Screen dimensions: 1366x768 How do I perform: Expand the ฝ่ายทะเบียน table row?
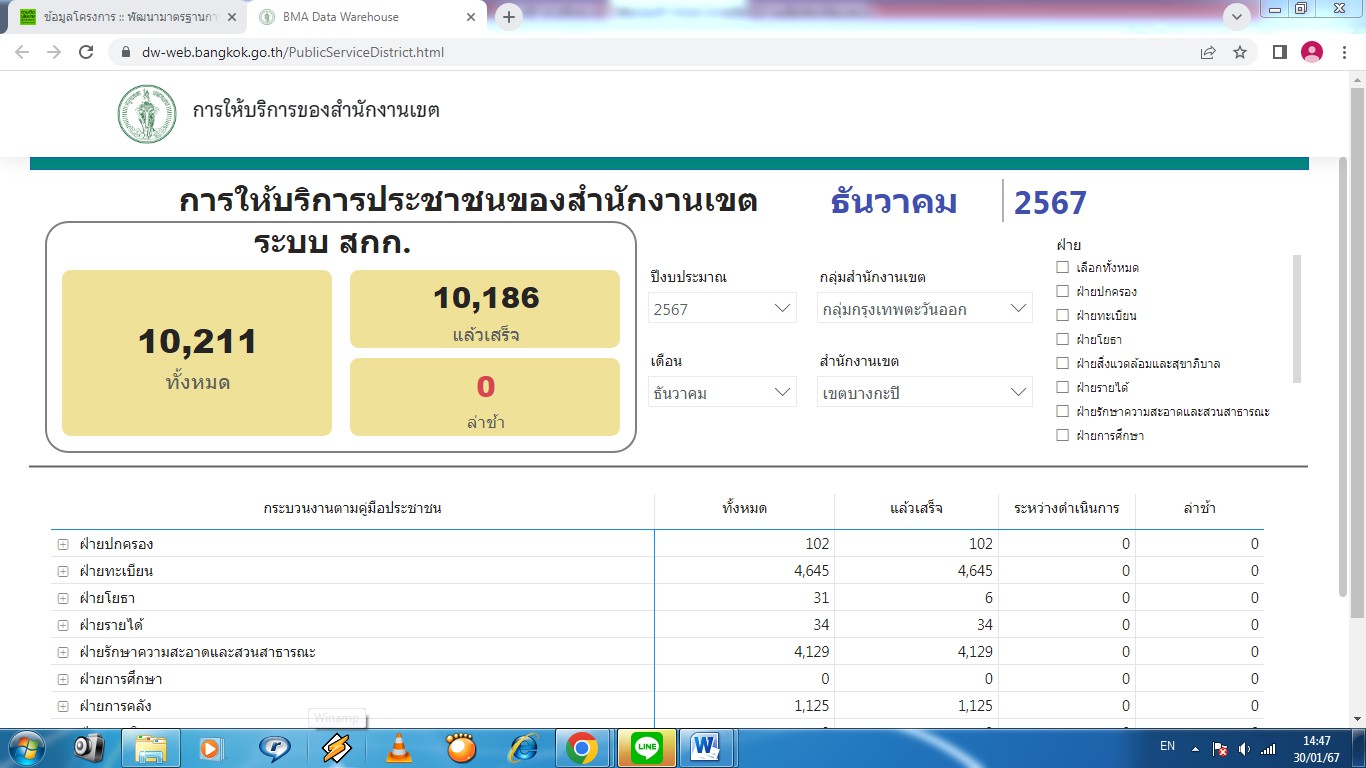(62, 571)
